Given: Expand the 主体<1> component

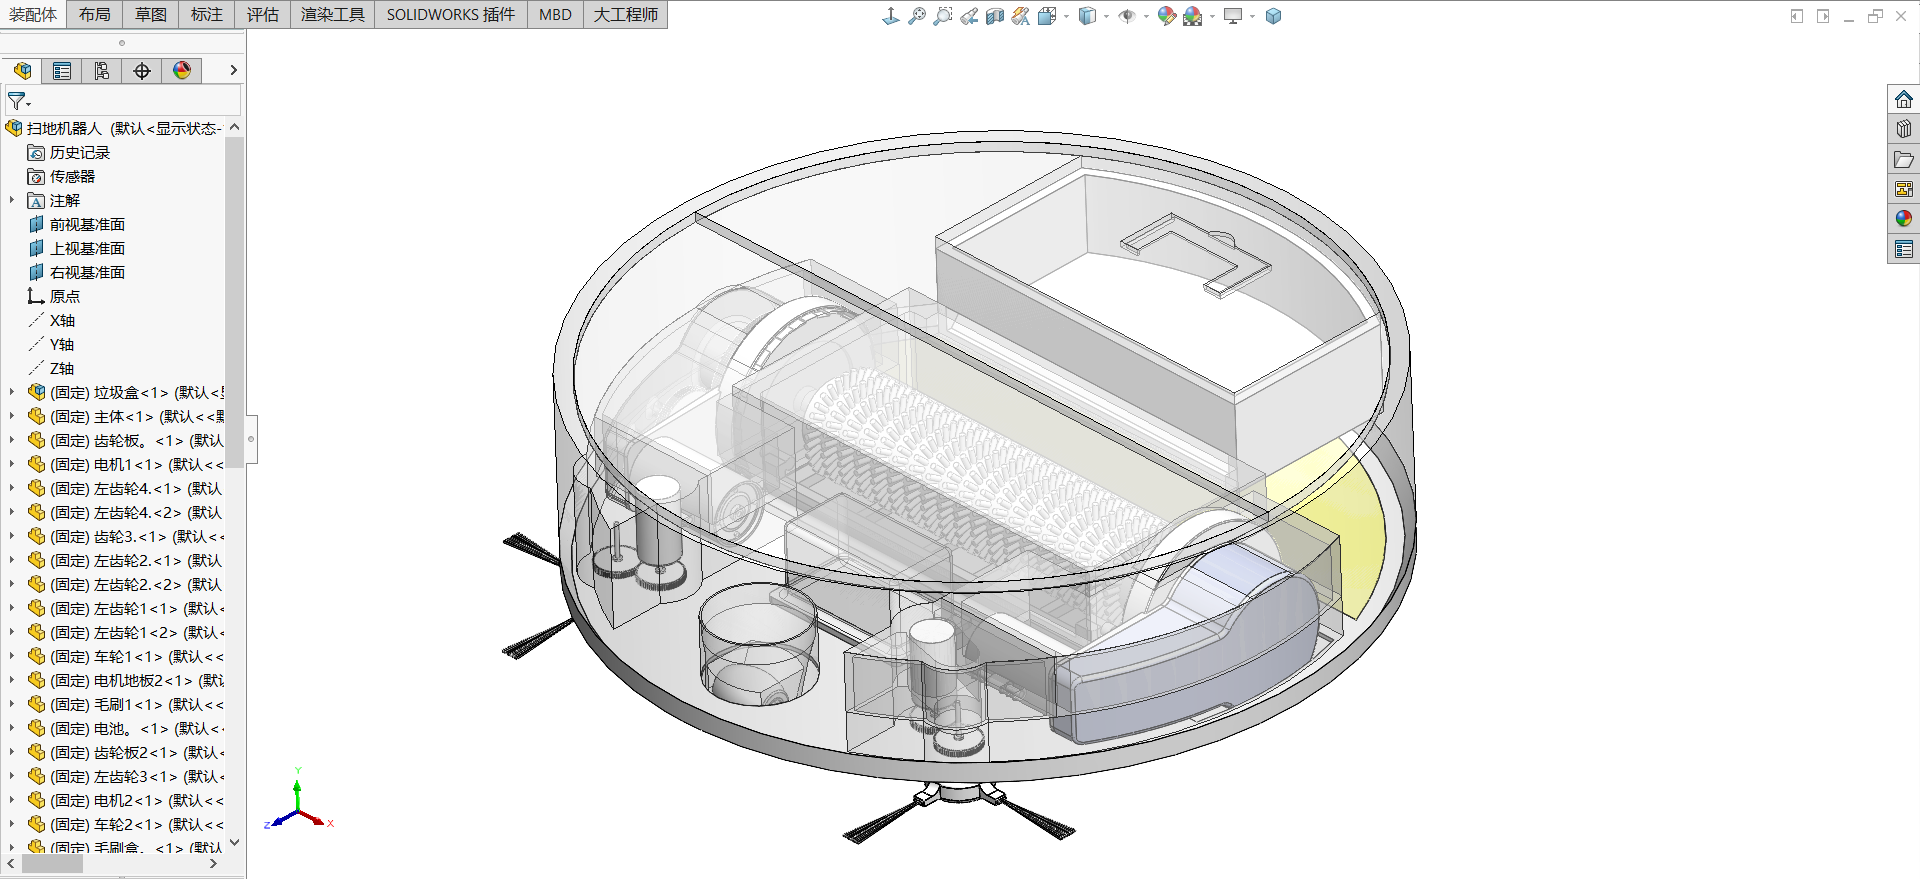Looking at the screenshot, I should pyautogui.click(x=12, y=416).
